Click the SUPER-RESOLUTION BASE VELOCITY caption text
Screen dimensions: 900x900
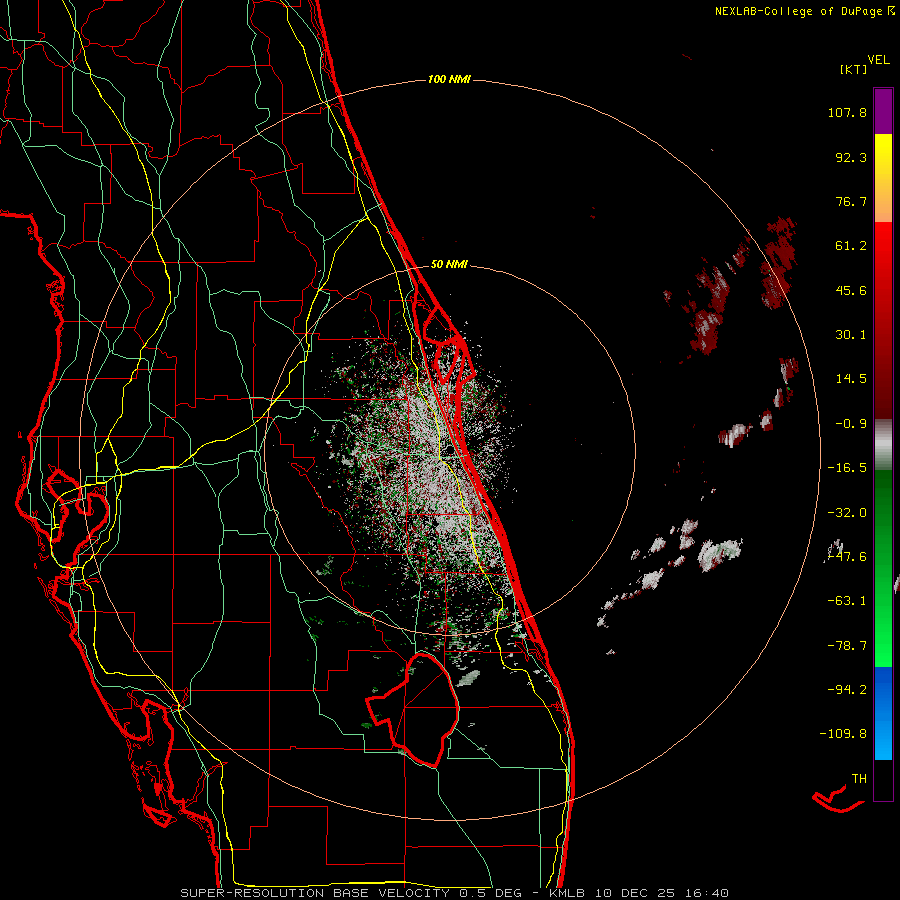pos(317,893)
